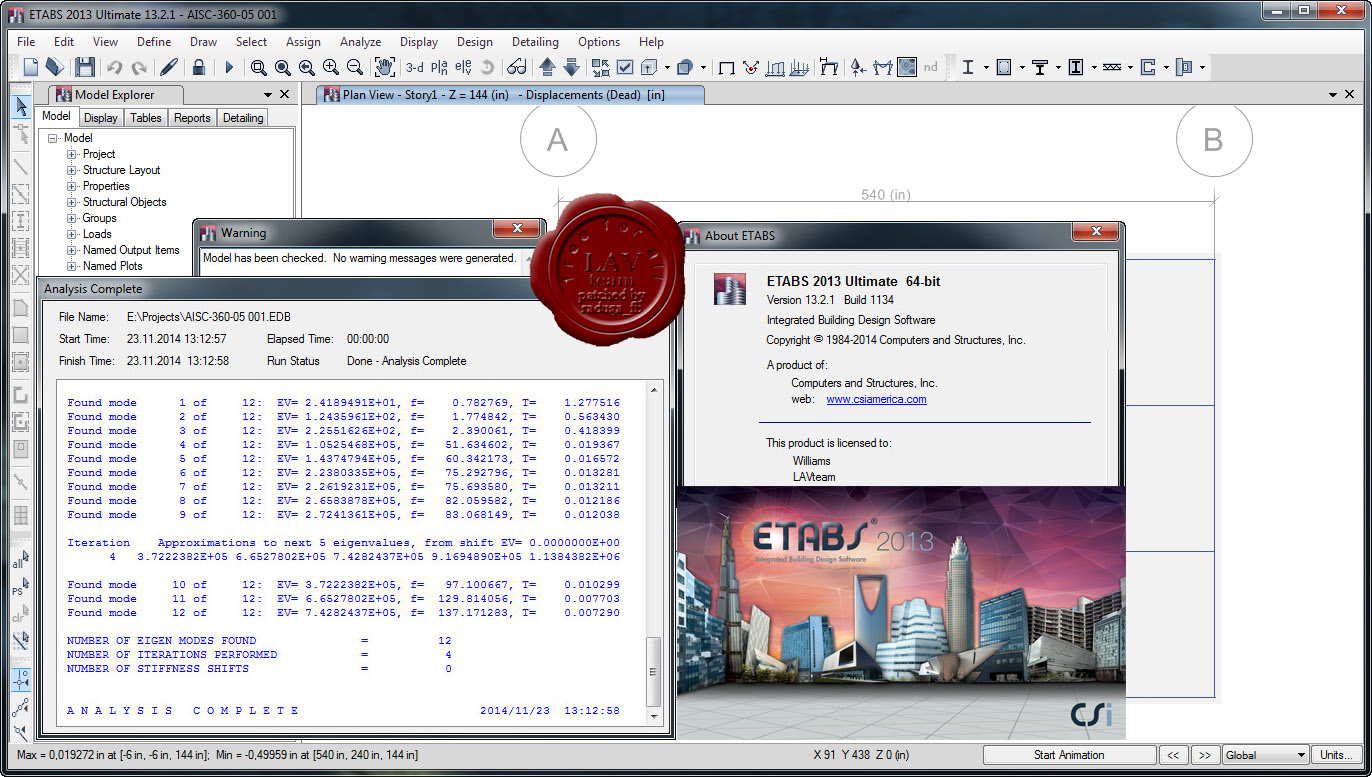
Task: Switch to the Reports tab
Action: click(192, 118)
